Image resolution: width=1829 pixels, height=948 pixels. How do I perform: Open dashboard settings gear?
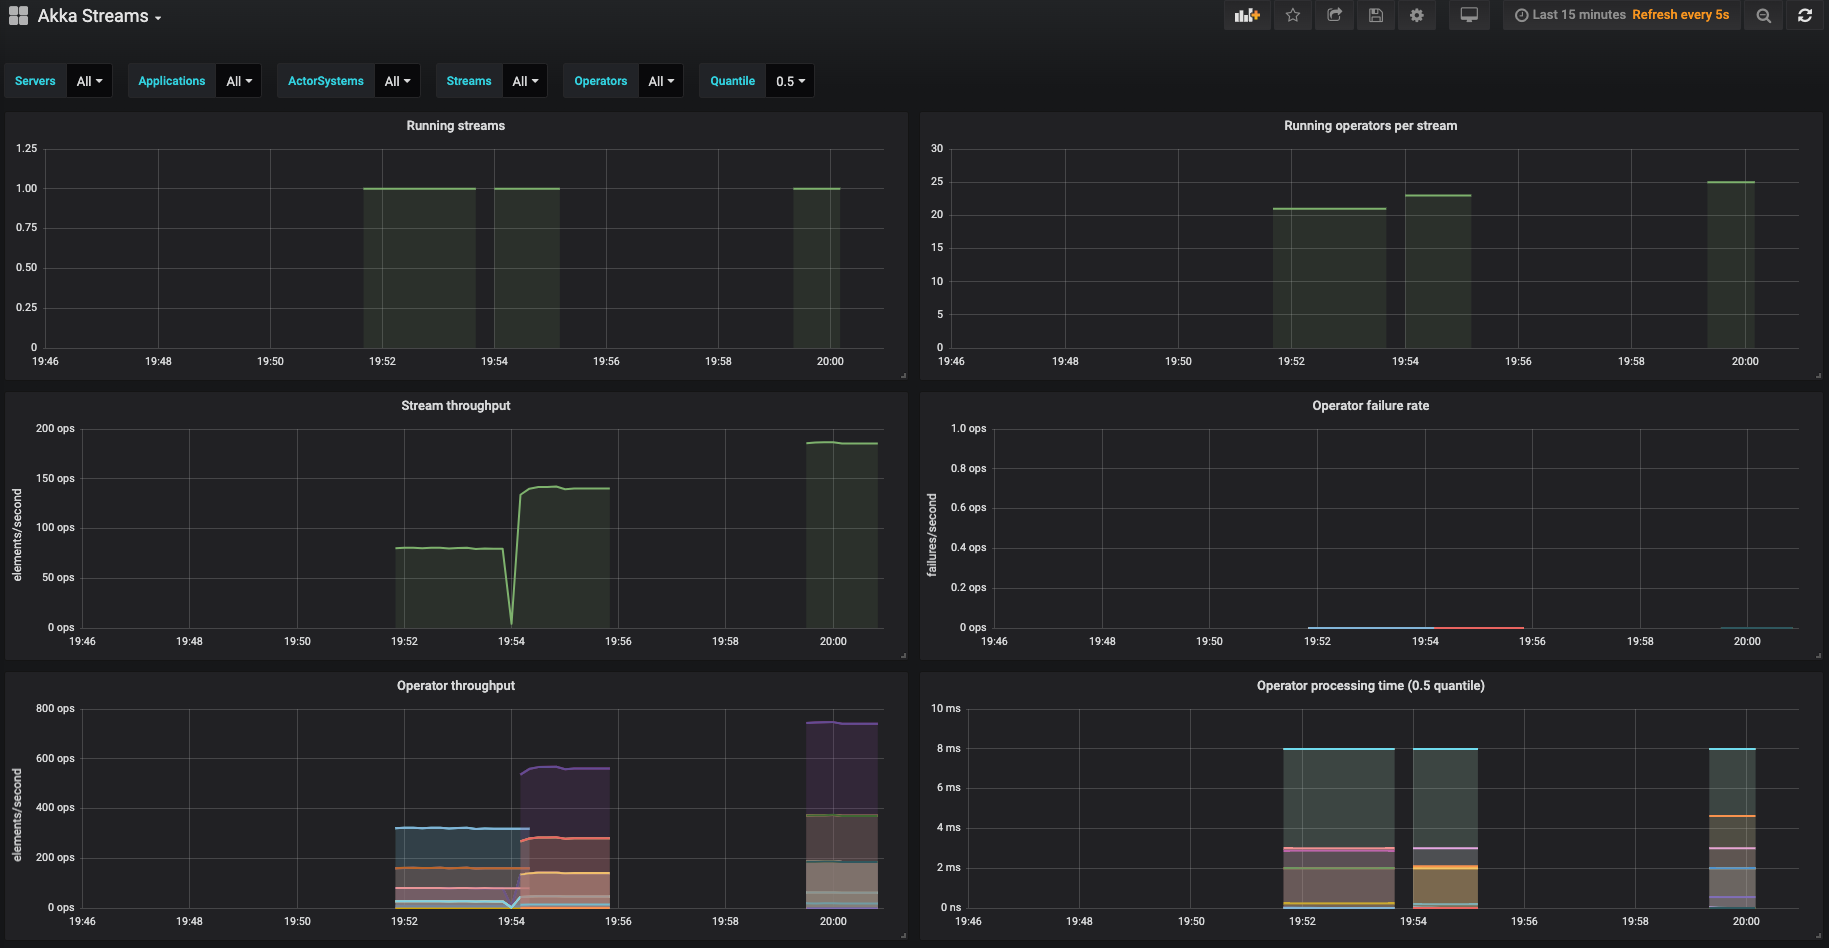click(x=1417, y=15)
